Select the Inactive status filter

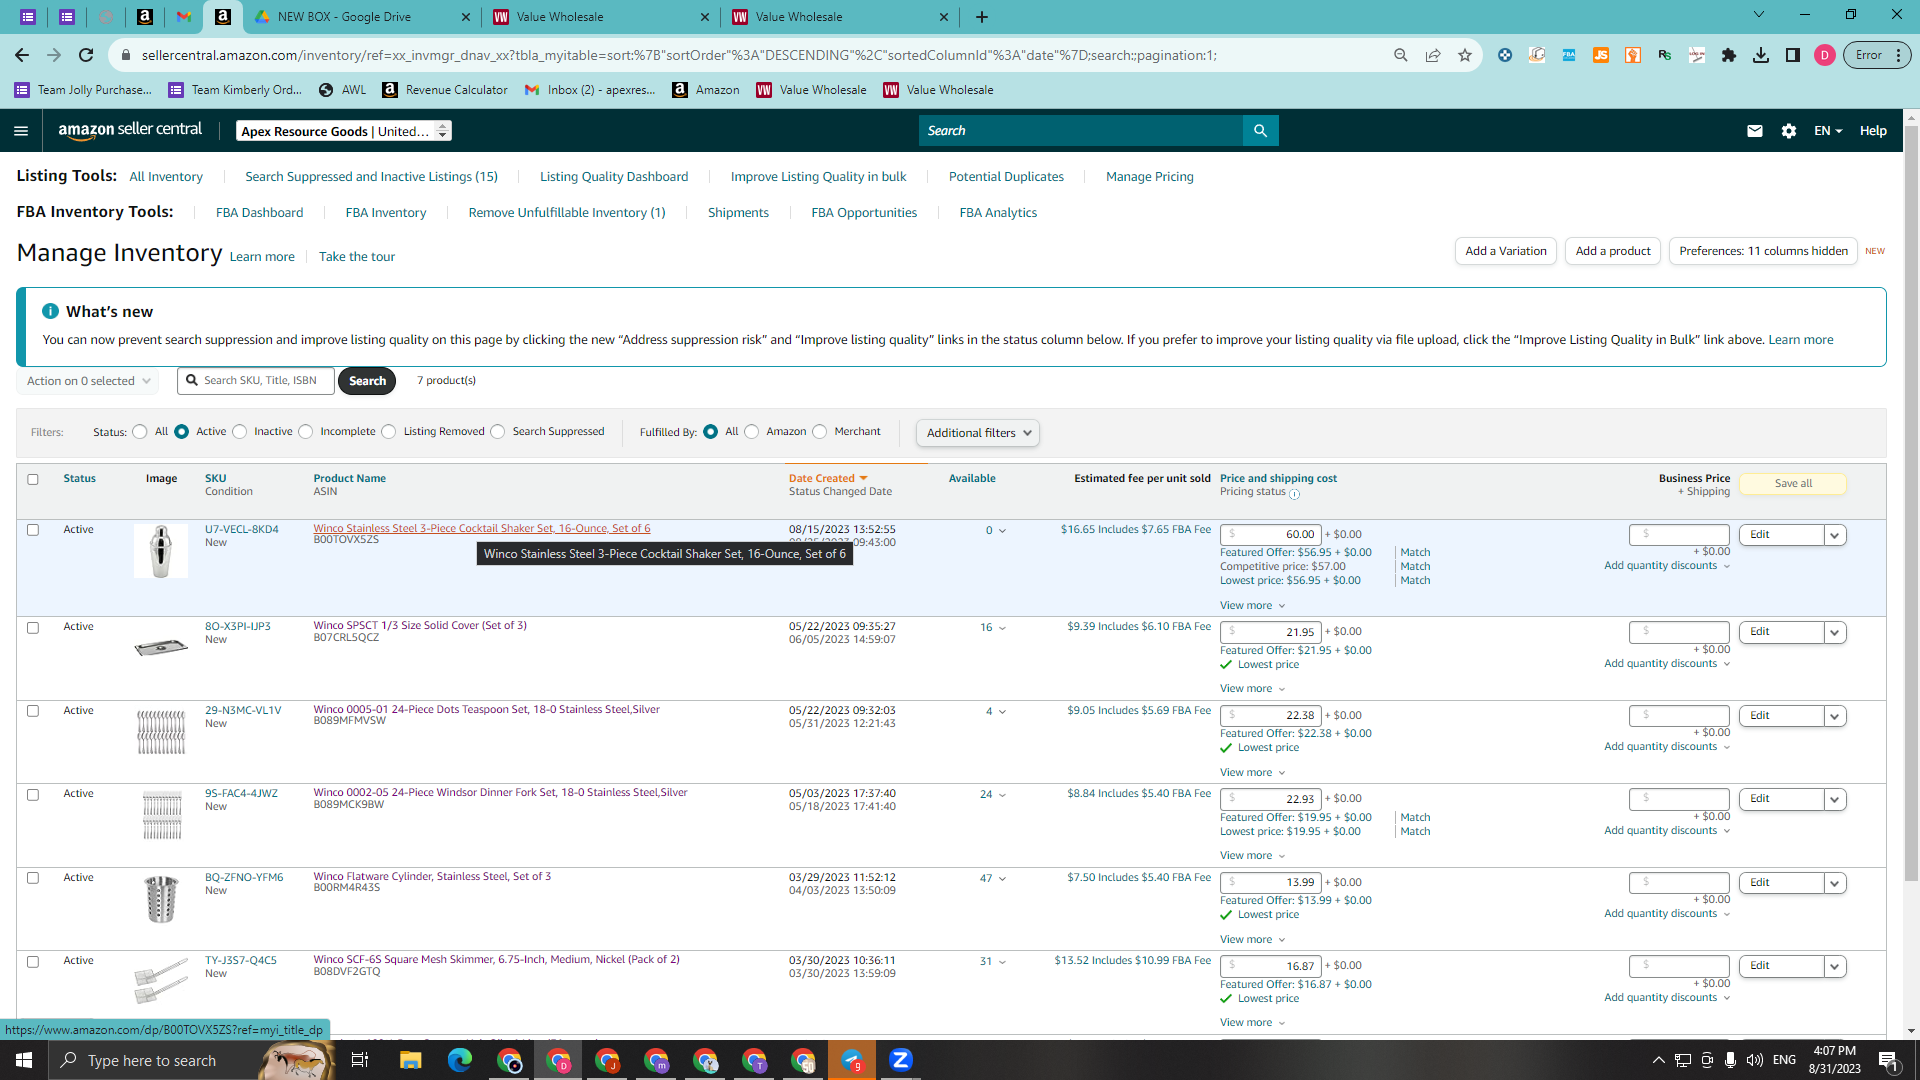240,432
